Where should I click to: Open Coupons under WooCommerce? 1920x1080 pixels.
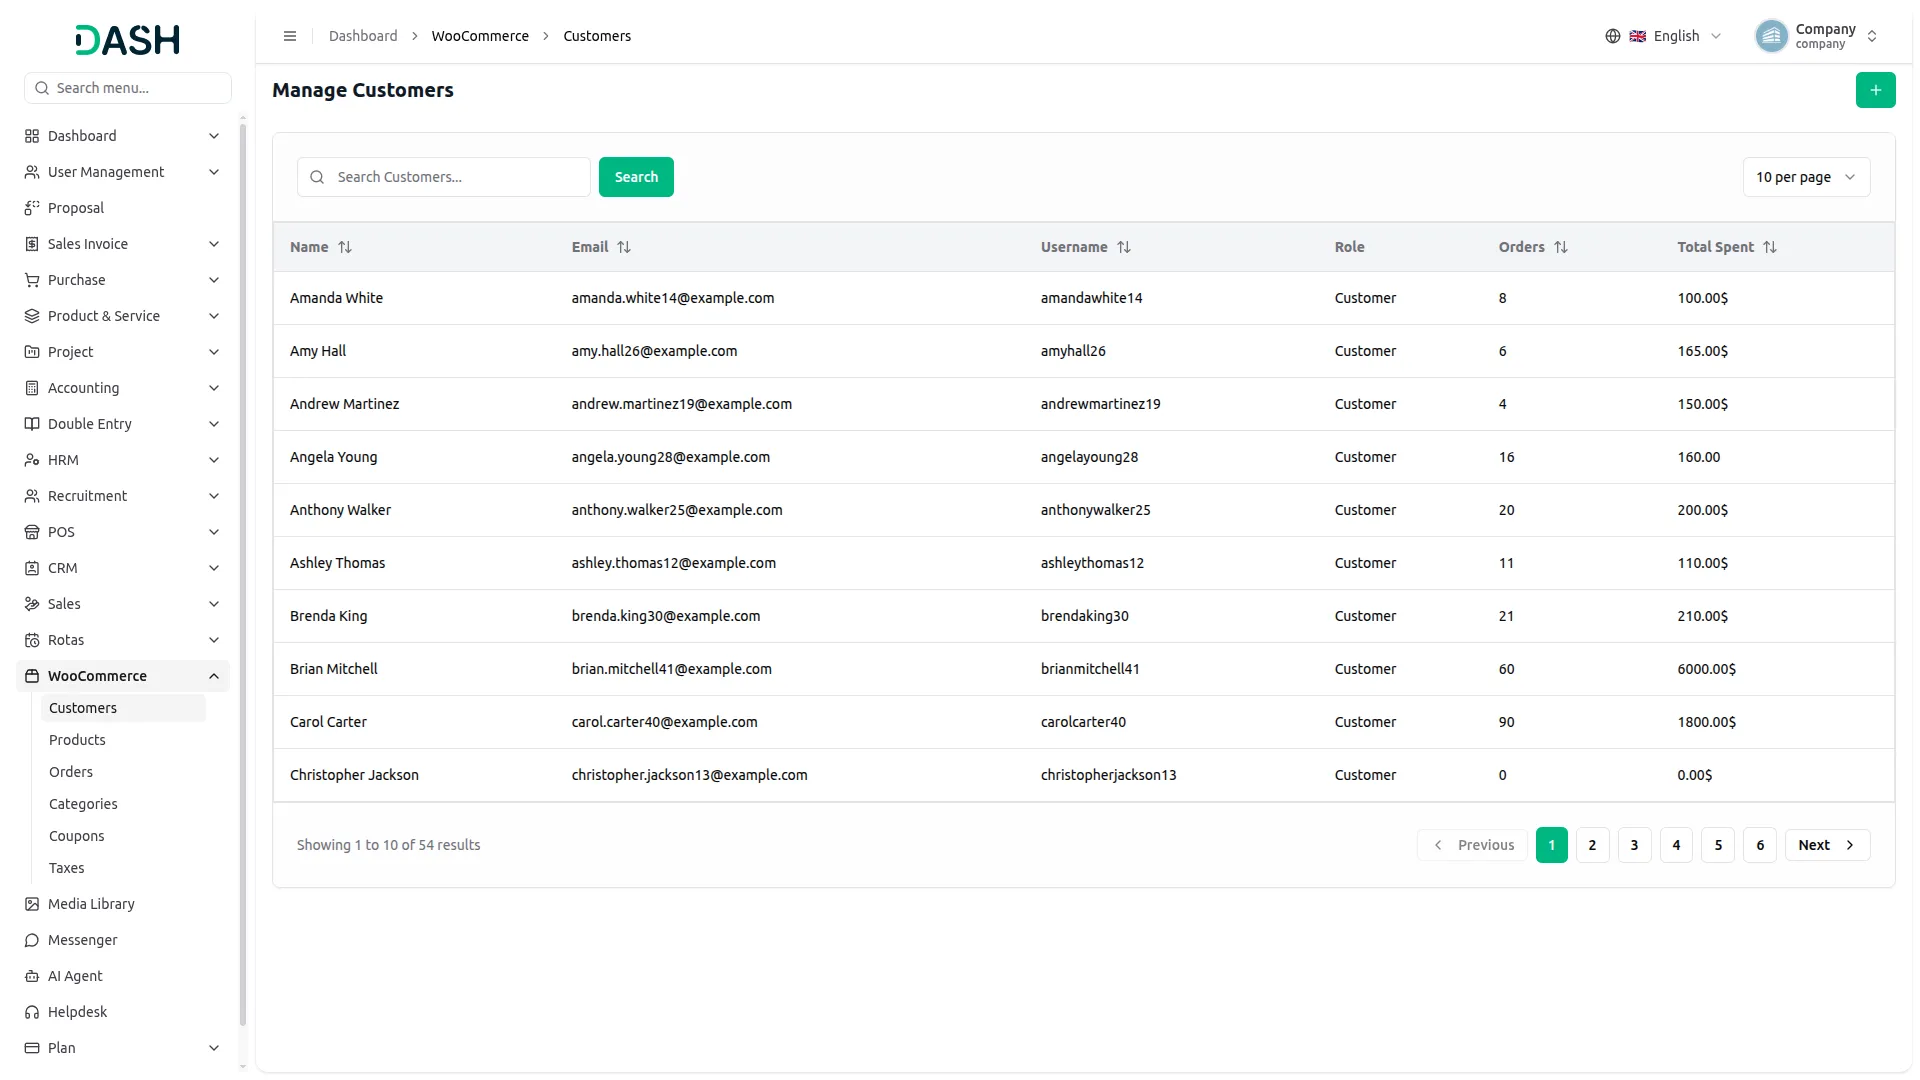click(77, 836)
